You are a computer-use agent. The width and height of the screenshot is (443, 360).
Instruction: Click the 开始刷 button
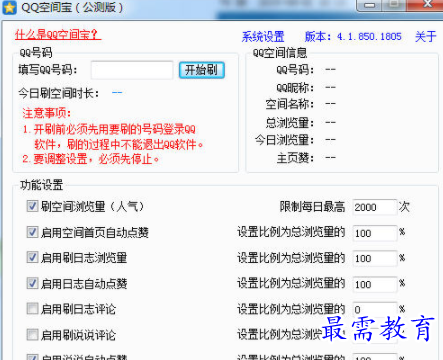202,70
